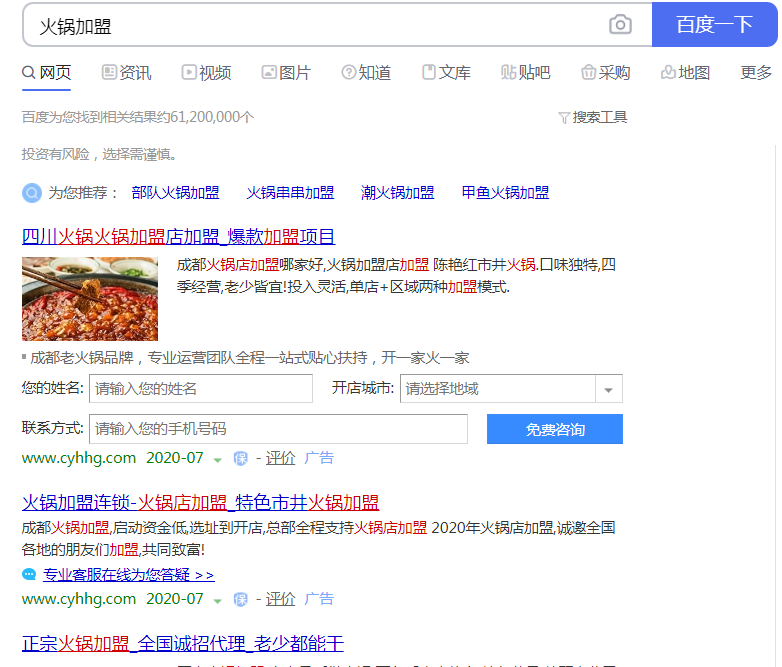Switch to the 知道 tab
The image size is (782, 667).
[x=366, y=73]
